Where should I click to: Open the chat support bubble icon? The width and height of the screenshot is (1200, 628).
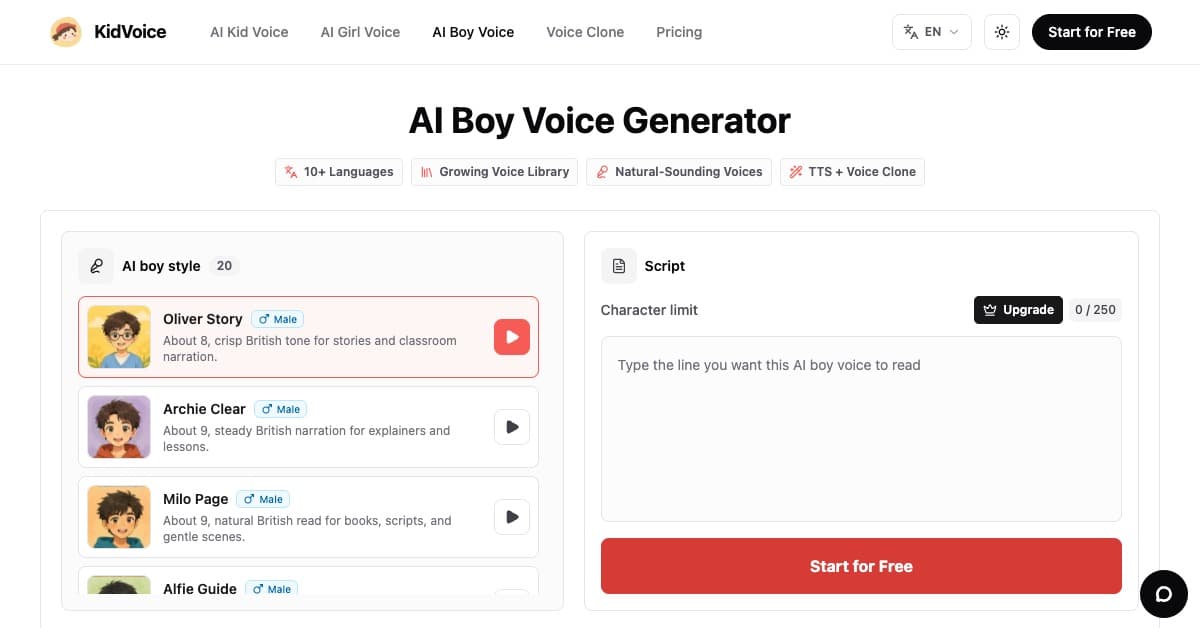point(1164,594)
